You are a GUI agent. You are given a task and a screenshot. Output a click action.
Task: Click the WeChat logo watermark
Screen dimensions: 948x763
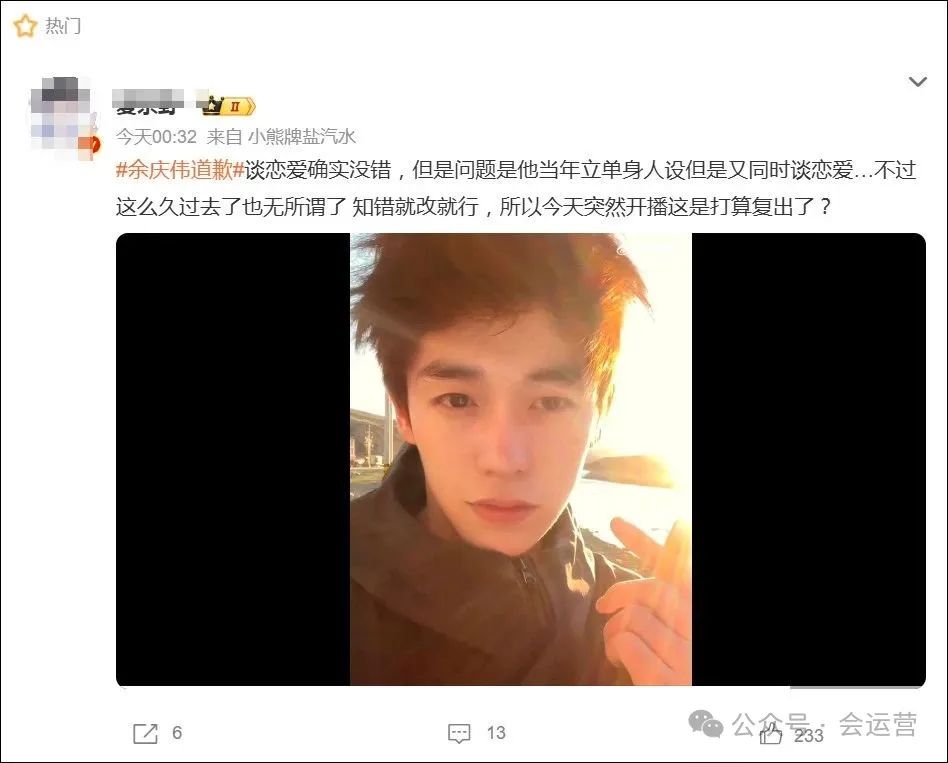tap(706, 723)
